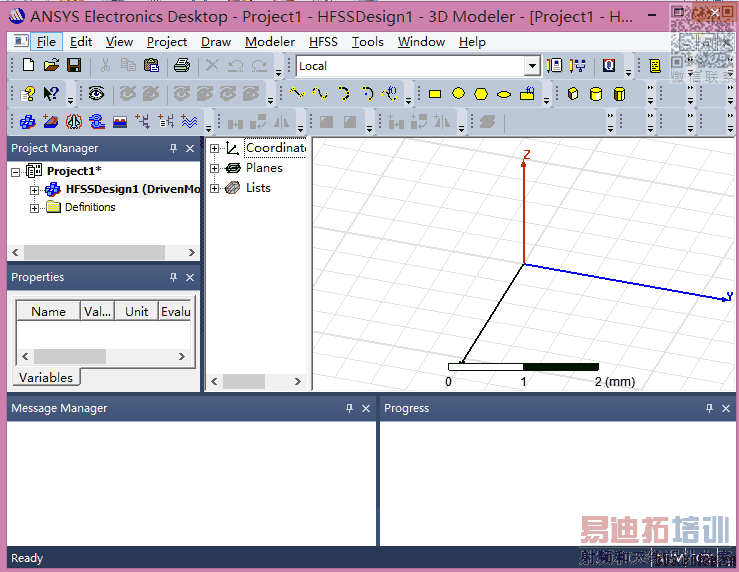The width and height of the screenshot is (739, 572).
Task: Expand the HFSSDesign1 tree node
Action: 34,190
